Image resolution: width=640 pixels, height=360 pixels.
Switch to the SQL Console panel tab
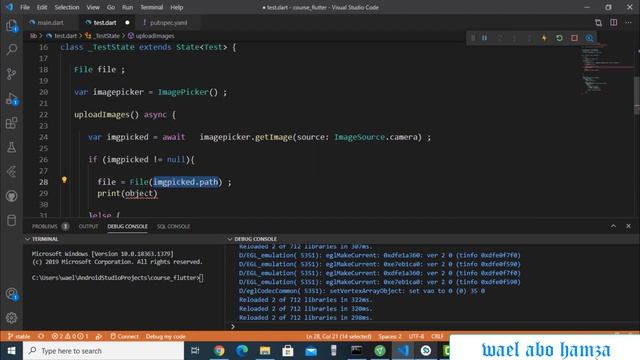(x=173, y=226)
